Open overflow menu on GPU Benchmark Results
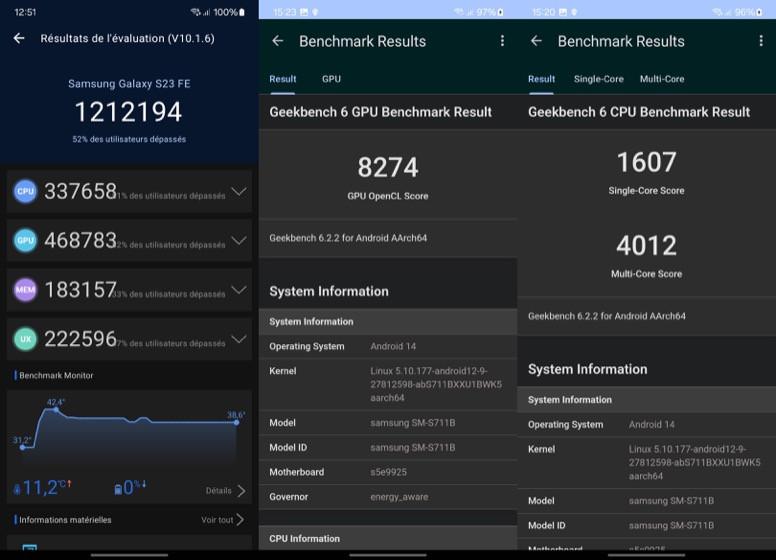Image resolution: width=776 pixels, height=560 pixels. click(502, 41)
